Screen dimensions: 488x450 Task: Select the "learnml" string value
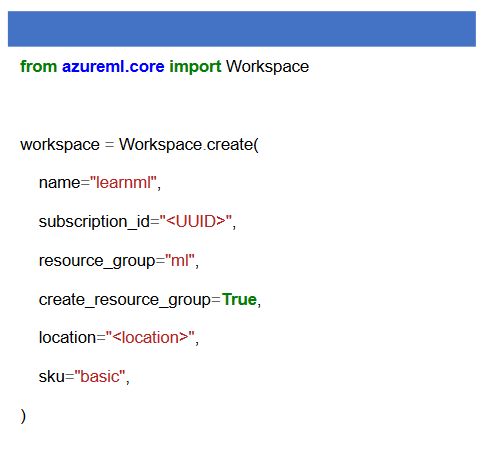click(x=123, y=182)
